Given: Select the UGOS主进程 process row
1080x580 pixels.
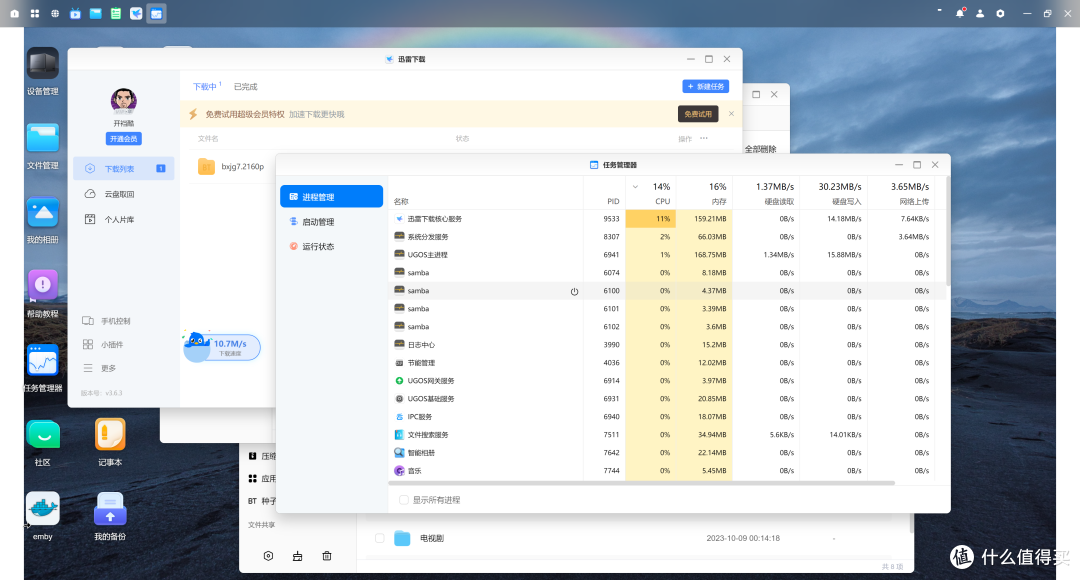Looking at the screenshot, I should pyautogui.click(x=666, y=255).
